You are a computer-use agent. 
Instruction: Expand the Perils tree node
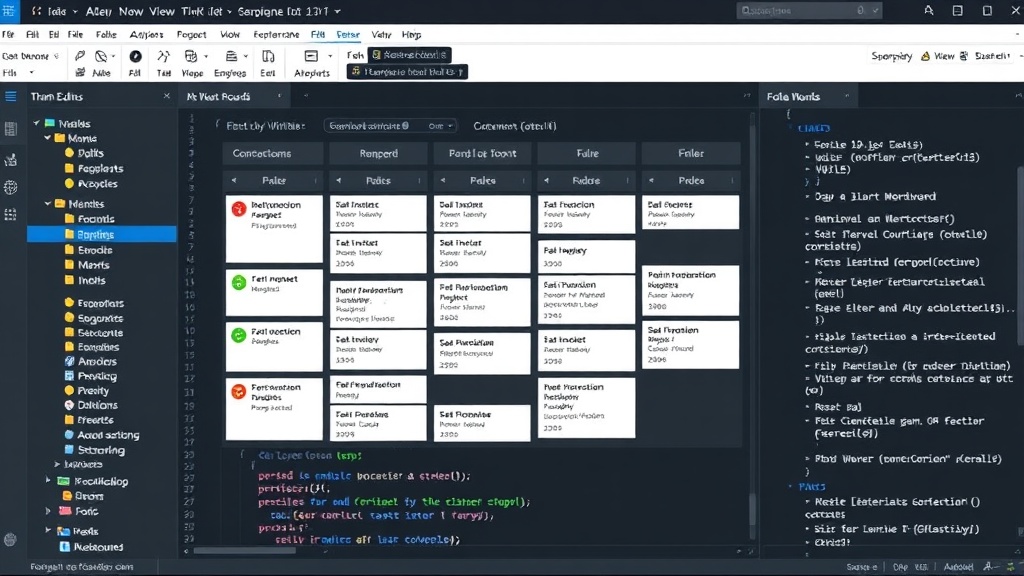[48, 531]
